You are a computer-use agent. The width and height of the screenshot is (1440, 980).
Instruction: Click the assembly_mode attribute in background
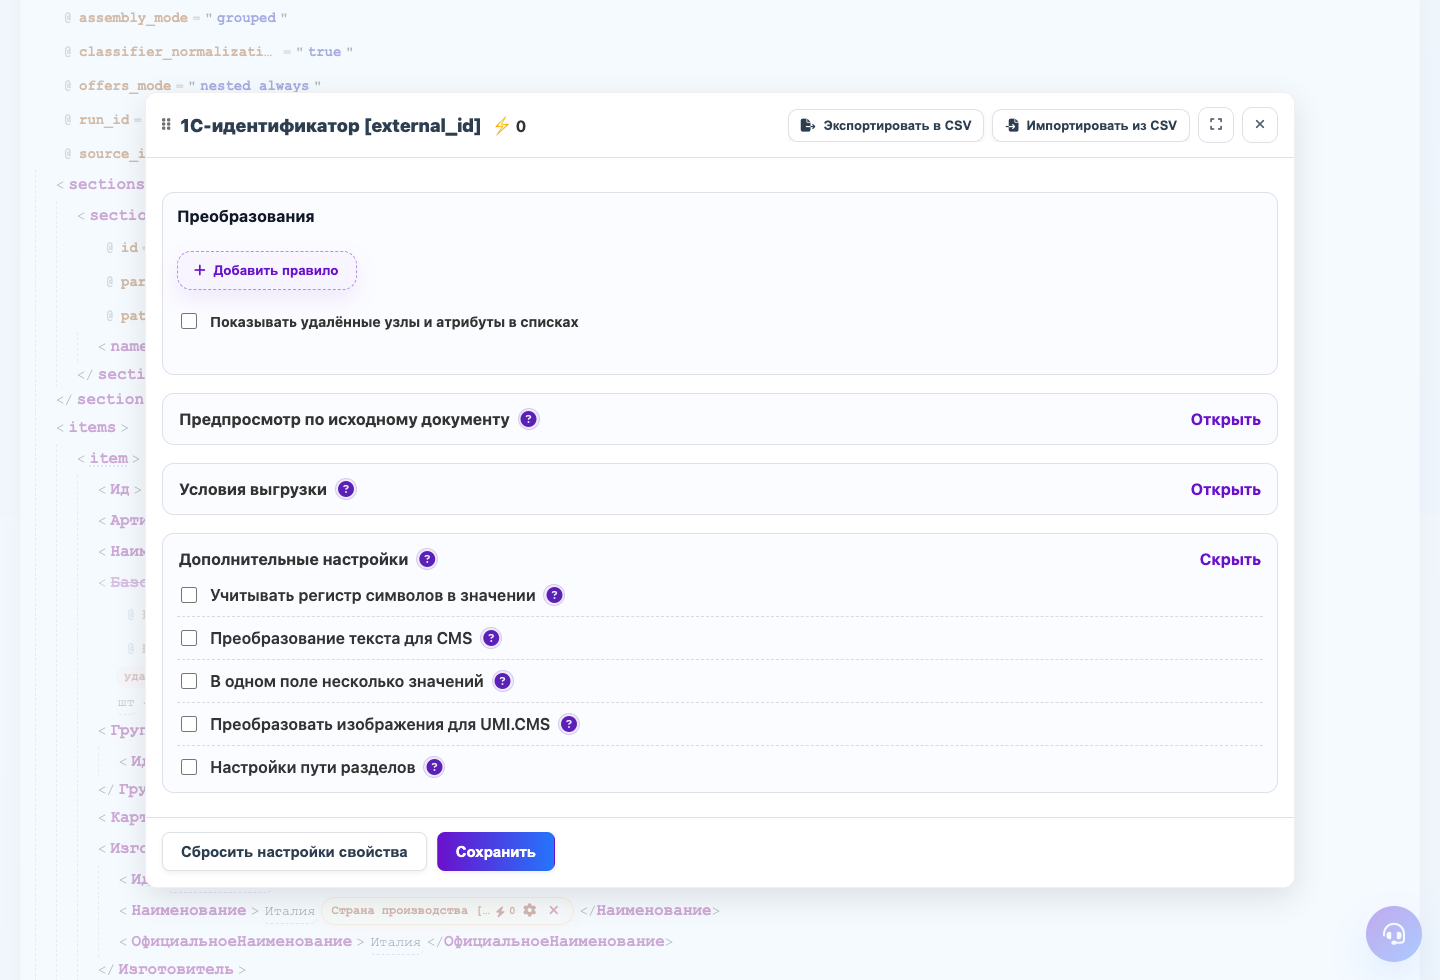click(133, 18)
